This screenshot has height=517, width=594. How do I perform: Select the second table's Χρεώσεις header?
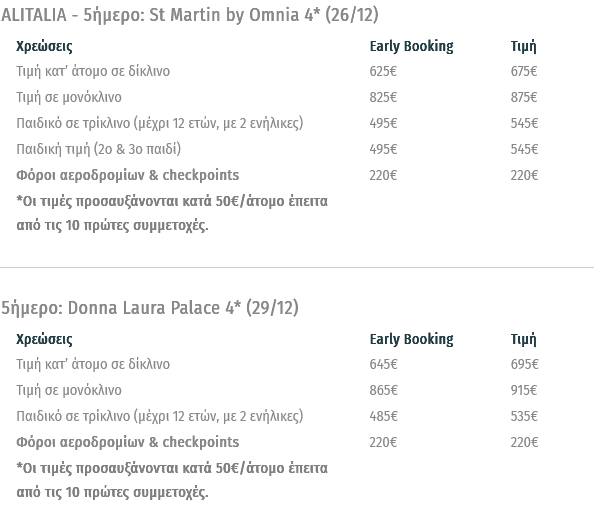[x=44, y=339]
